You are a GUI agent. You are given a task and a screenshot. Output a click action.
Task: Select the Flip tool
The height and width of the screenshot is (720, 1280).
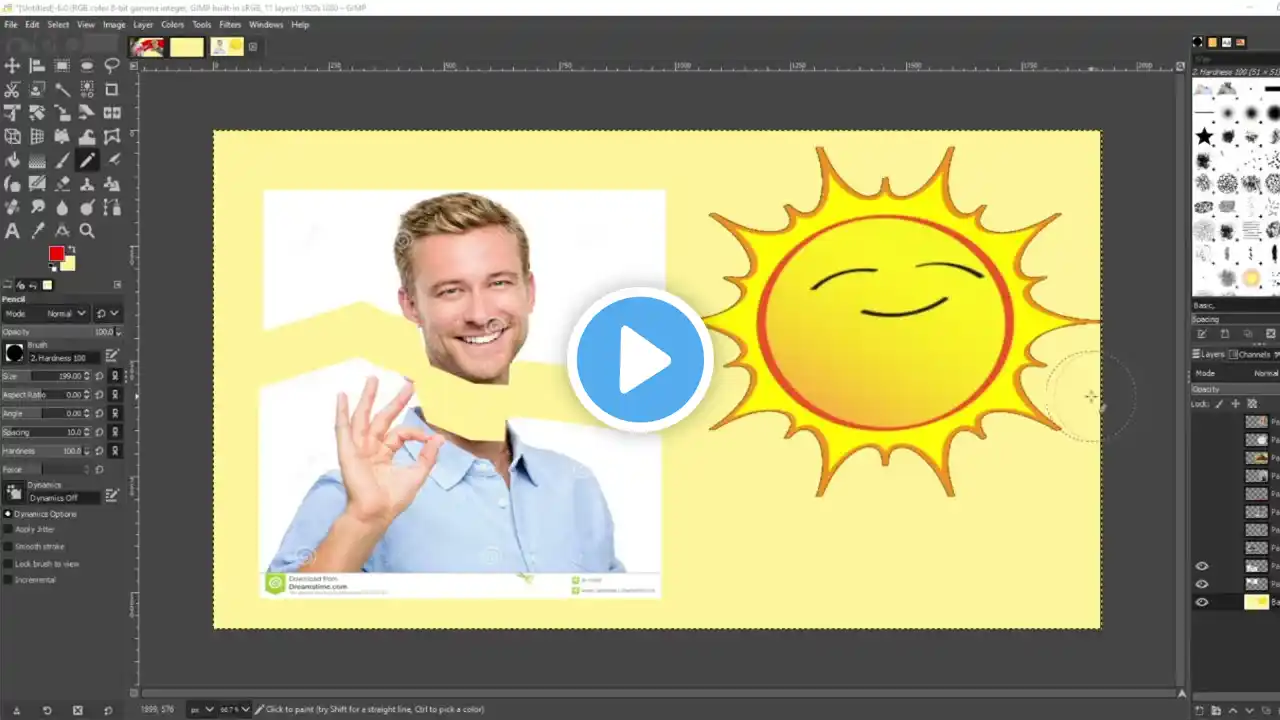112,113
